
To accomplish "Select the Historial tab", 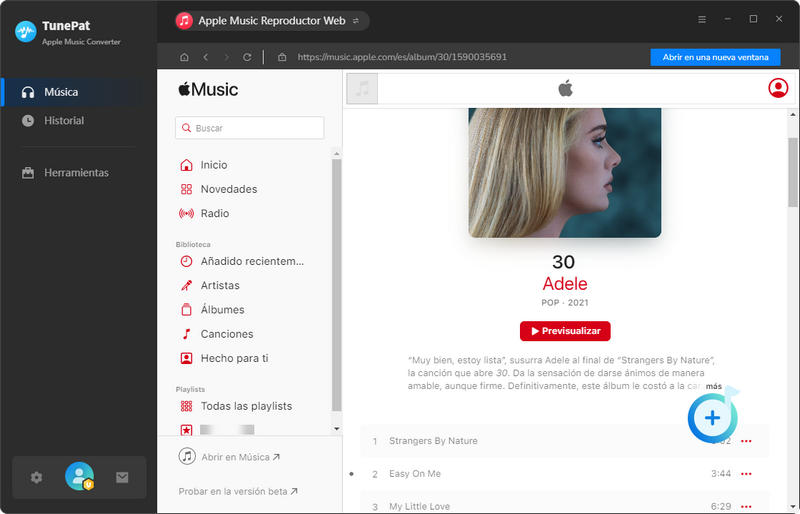I will [x=64, y=121].
